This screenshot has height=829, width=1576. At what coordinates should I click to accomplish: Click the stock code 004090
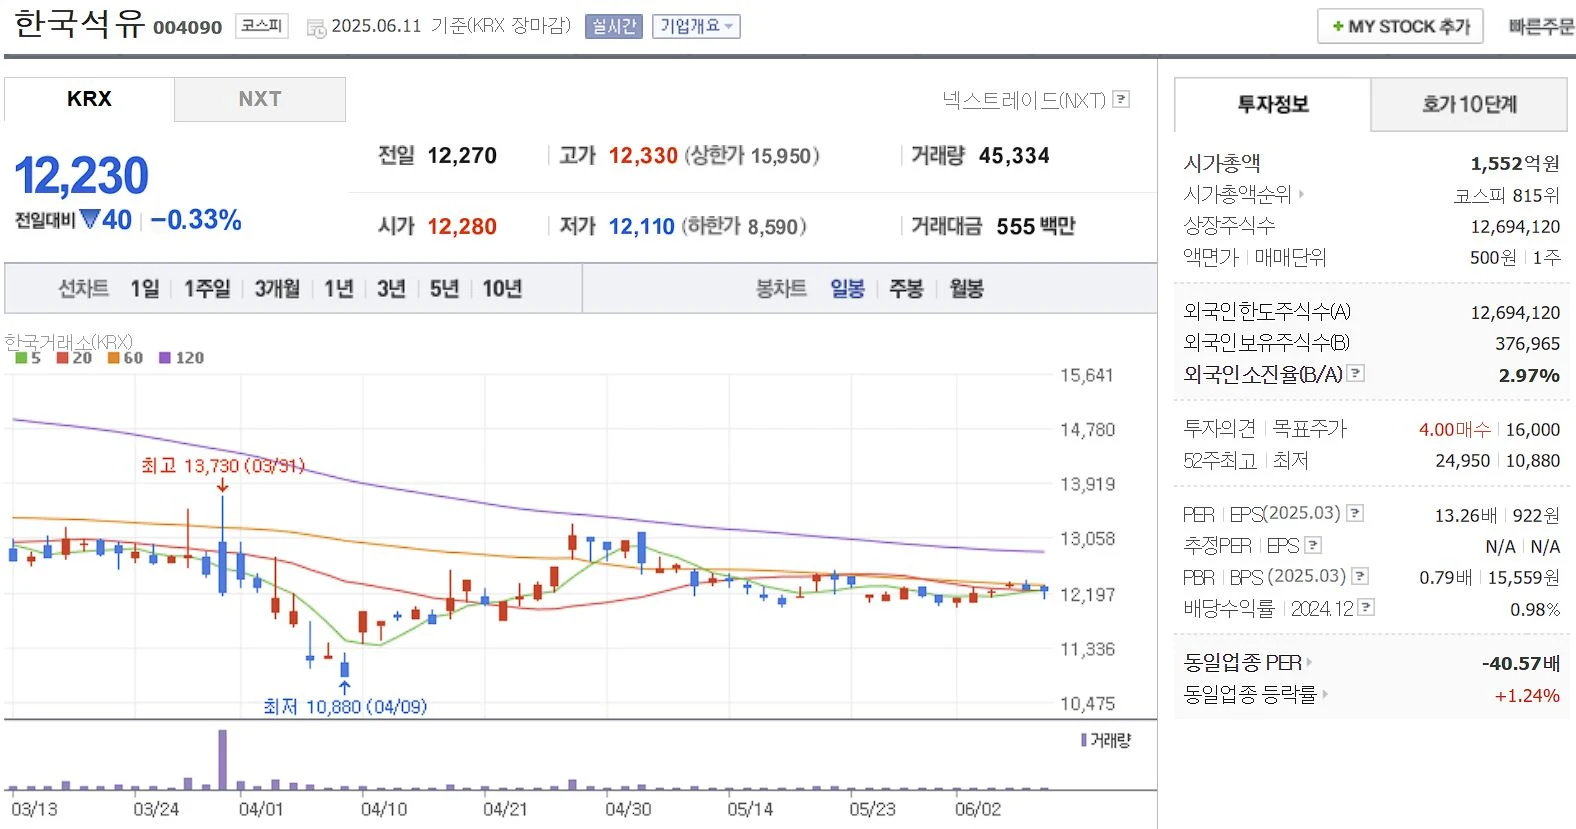187,28
